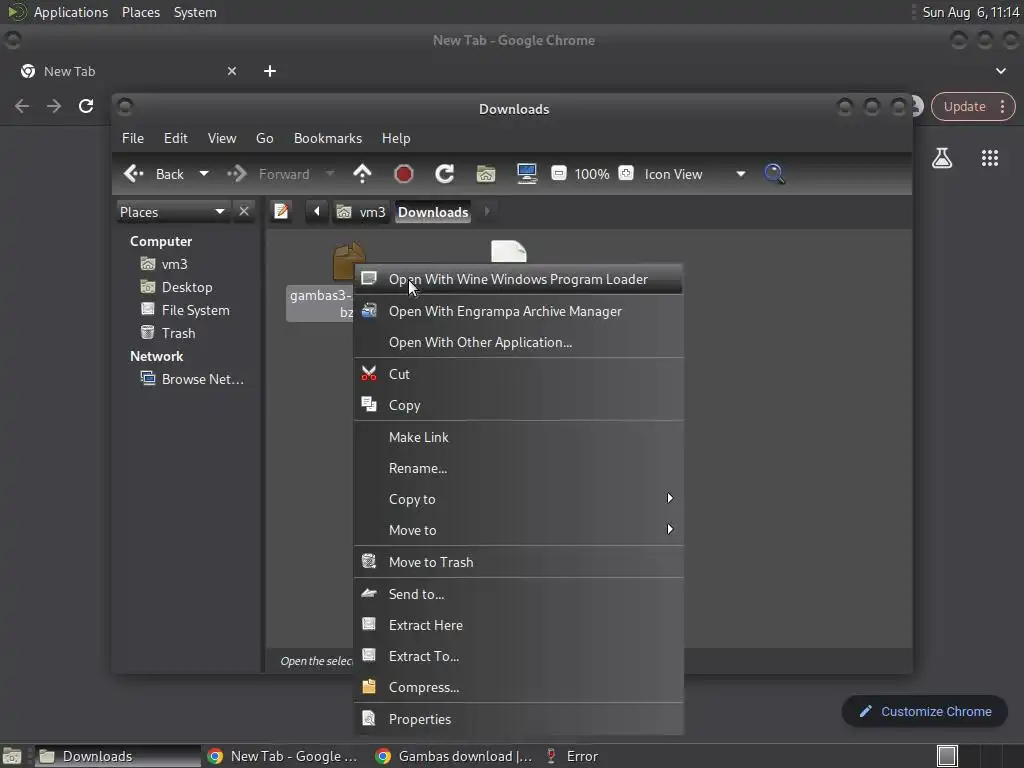Open the Icon View mode dropdown

[x=695, y=174]
